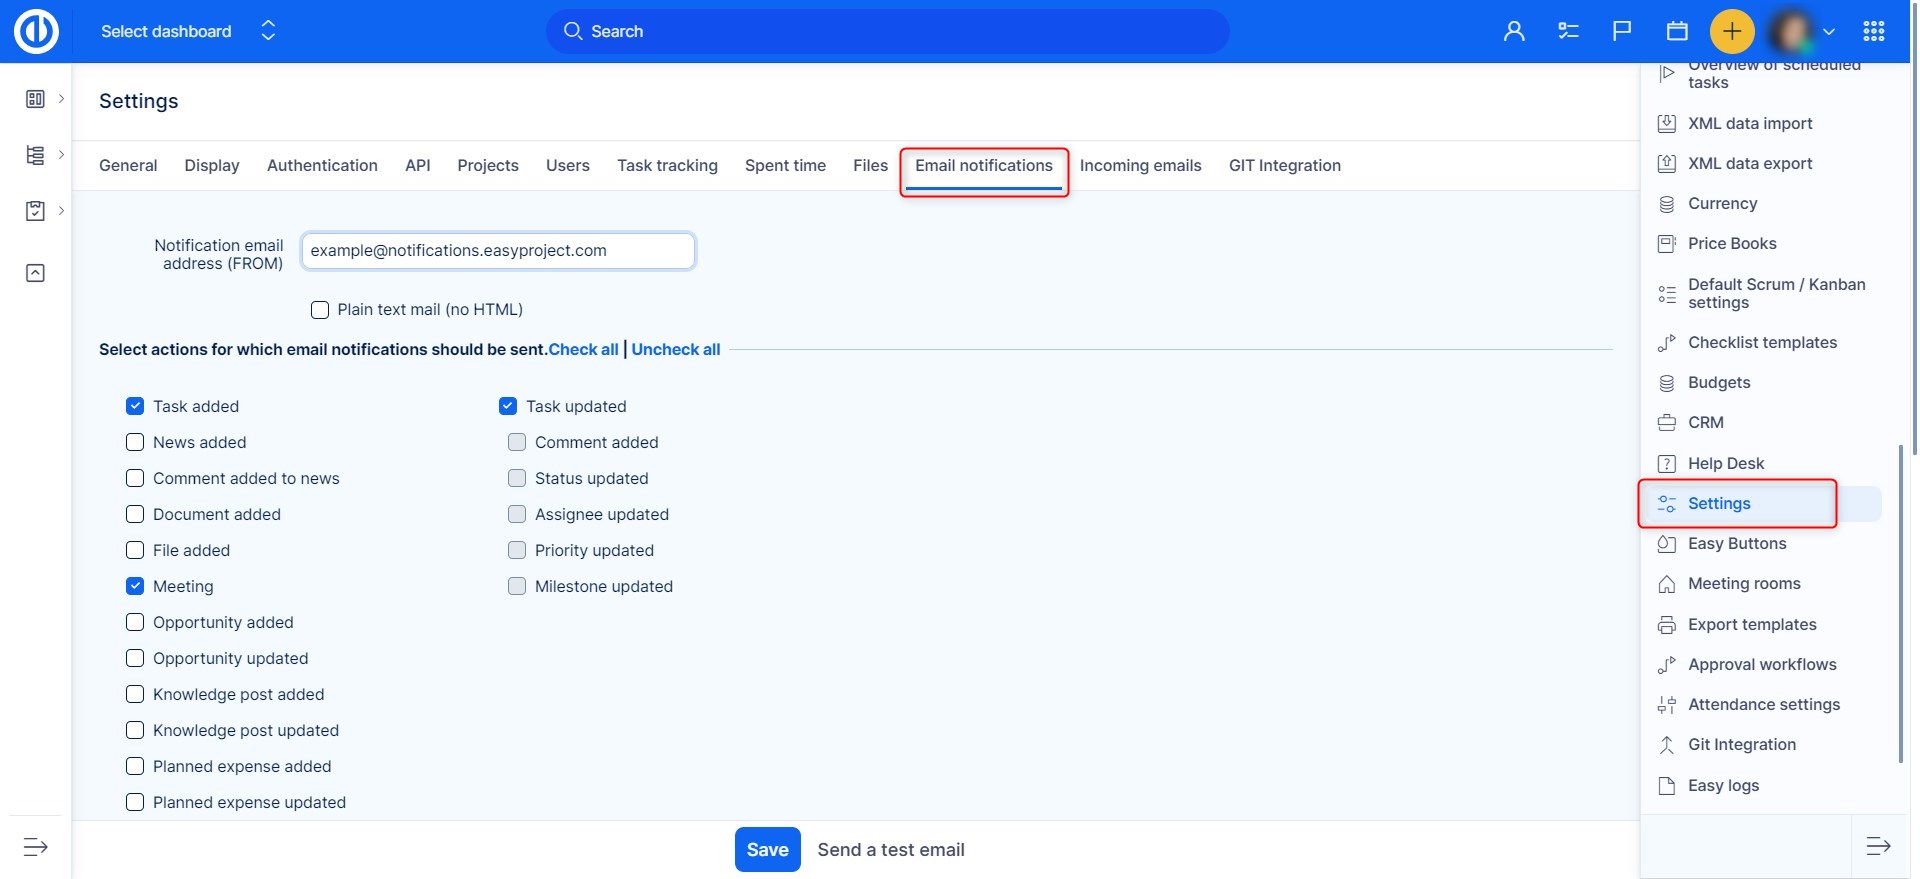This screenshot has width=1920, height=879.
Task: Click the Notification email address field
Action: 497,251
